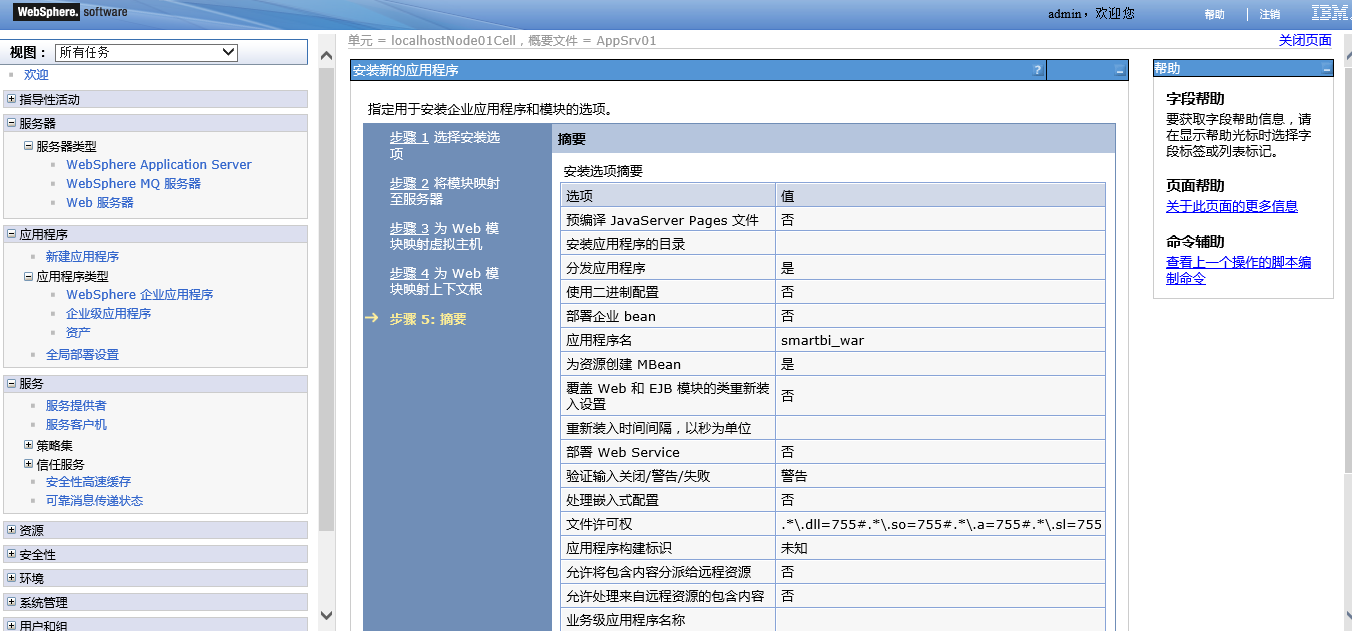Viewport: 1352px width, 631px height.
Task: Click the 处理嵌入式配置 row label
Action: coord(612,500)
